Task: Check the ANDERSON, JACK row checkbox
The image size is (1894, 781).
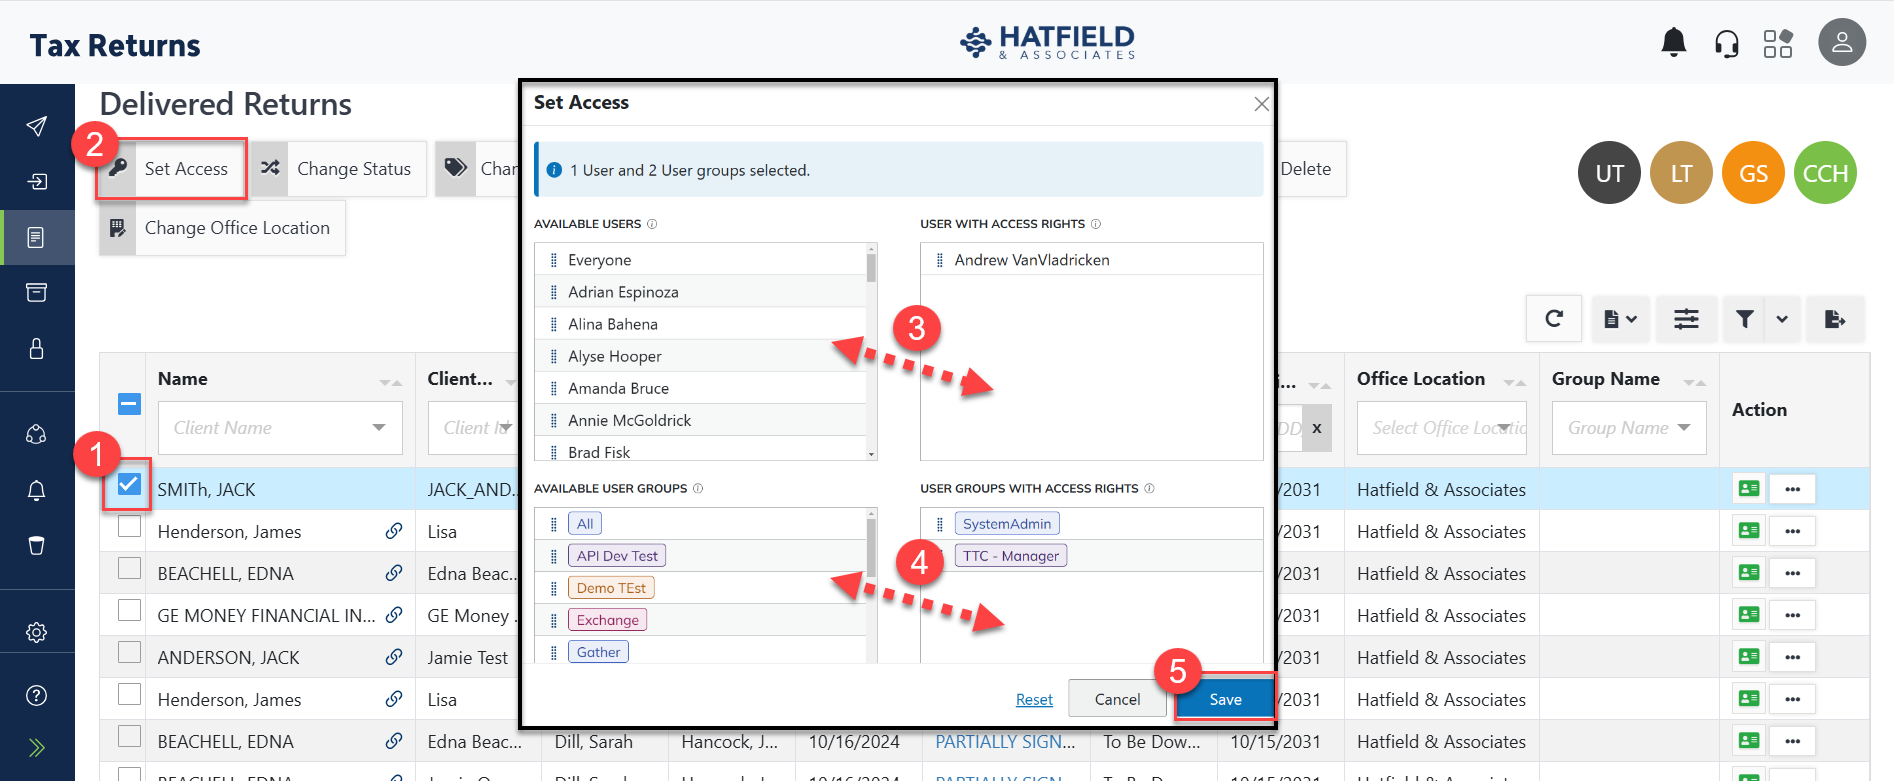Action: [x=129, y=653]
